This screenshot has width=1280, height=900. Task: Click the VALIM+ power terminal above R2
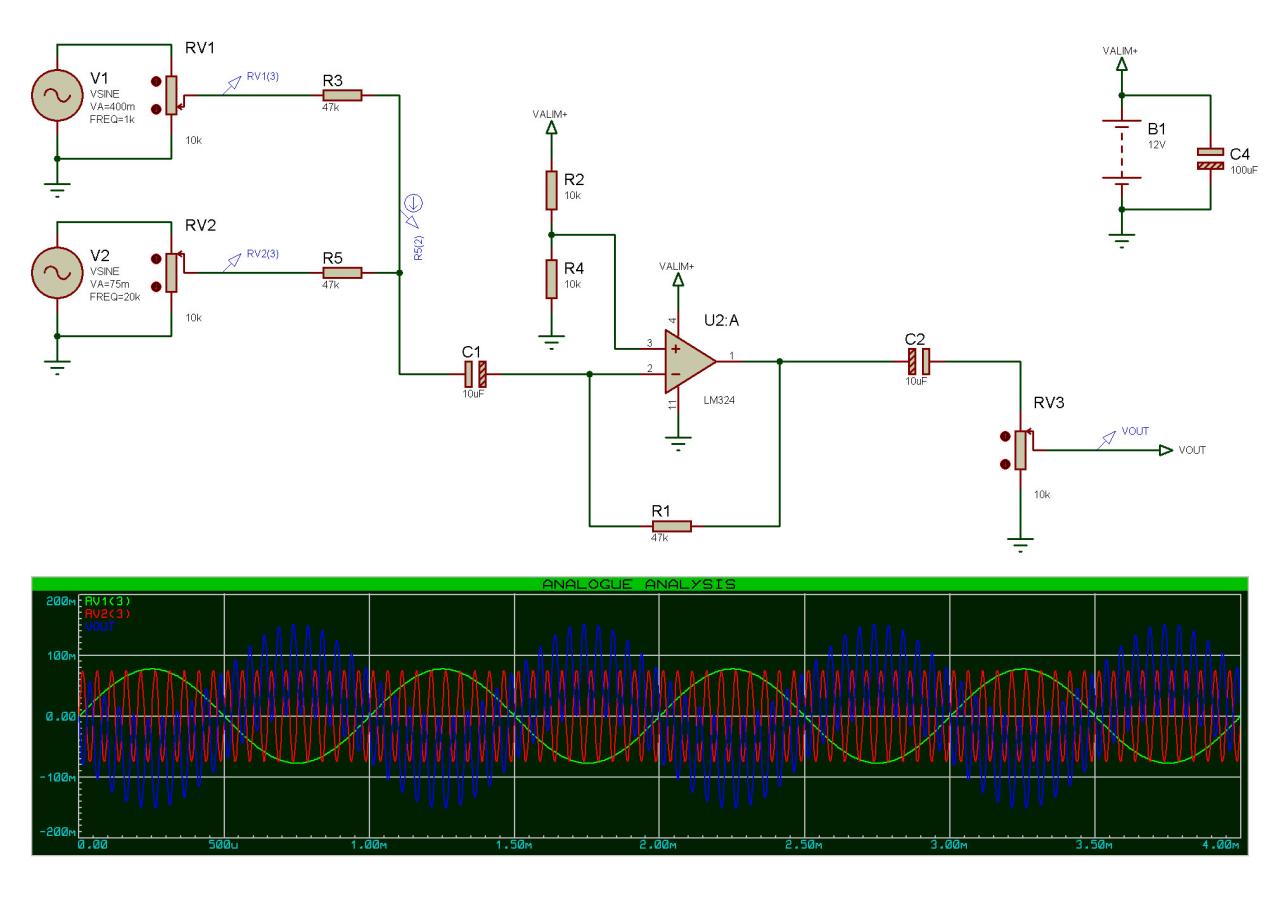tap(551, 127)
